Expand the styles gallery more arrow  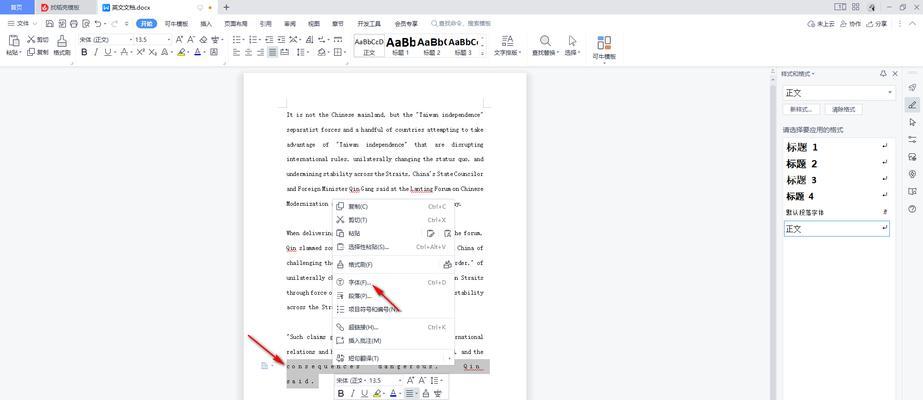(484, 52)
